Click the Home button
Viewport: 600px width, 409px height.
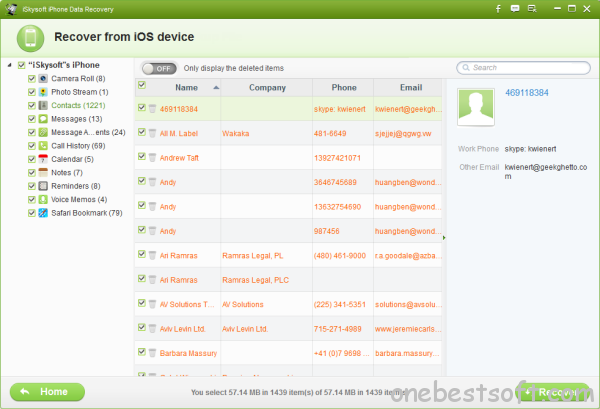click(x=47, y=392)
